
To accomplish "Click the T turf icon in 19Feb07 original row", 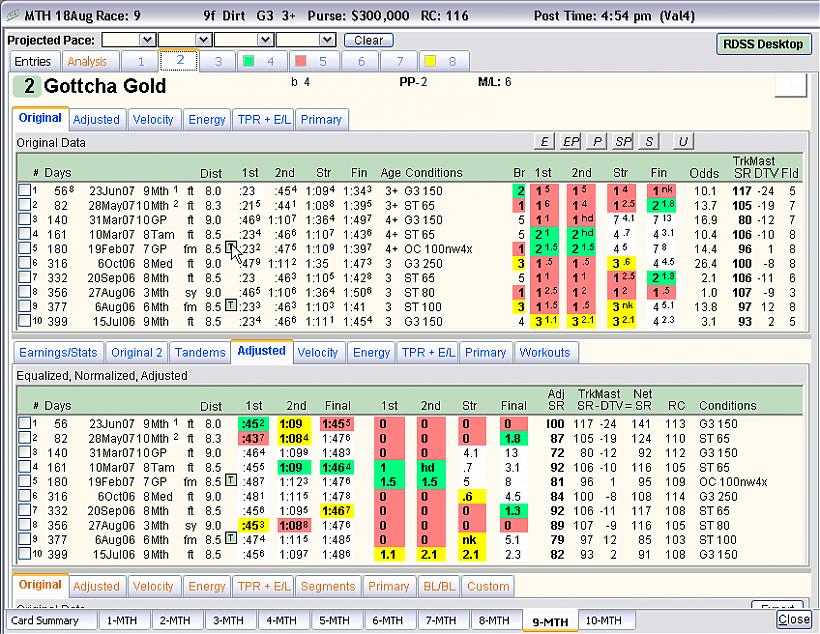I will point(231,248).
